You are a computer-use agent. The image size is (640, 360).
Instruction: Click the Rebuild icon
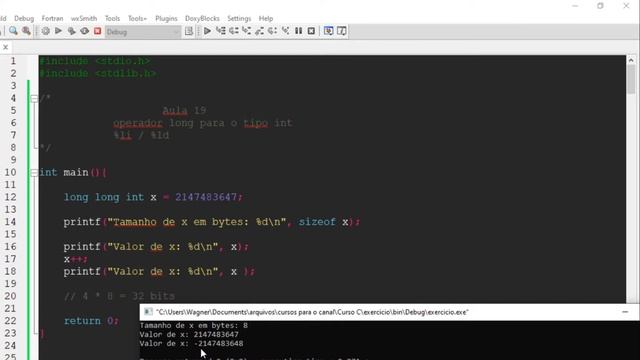click(x=84, y=31)
